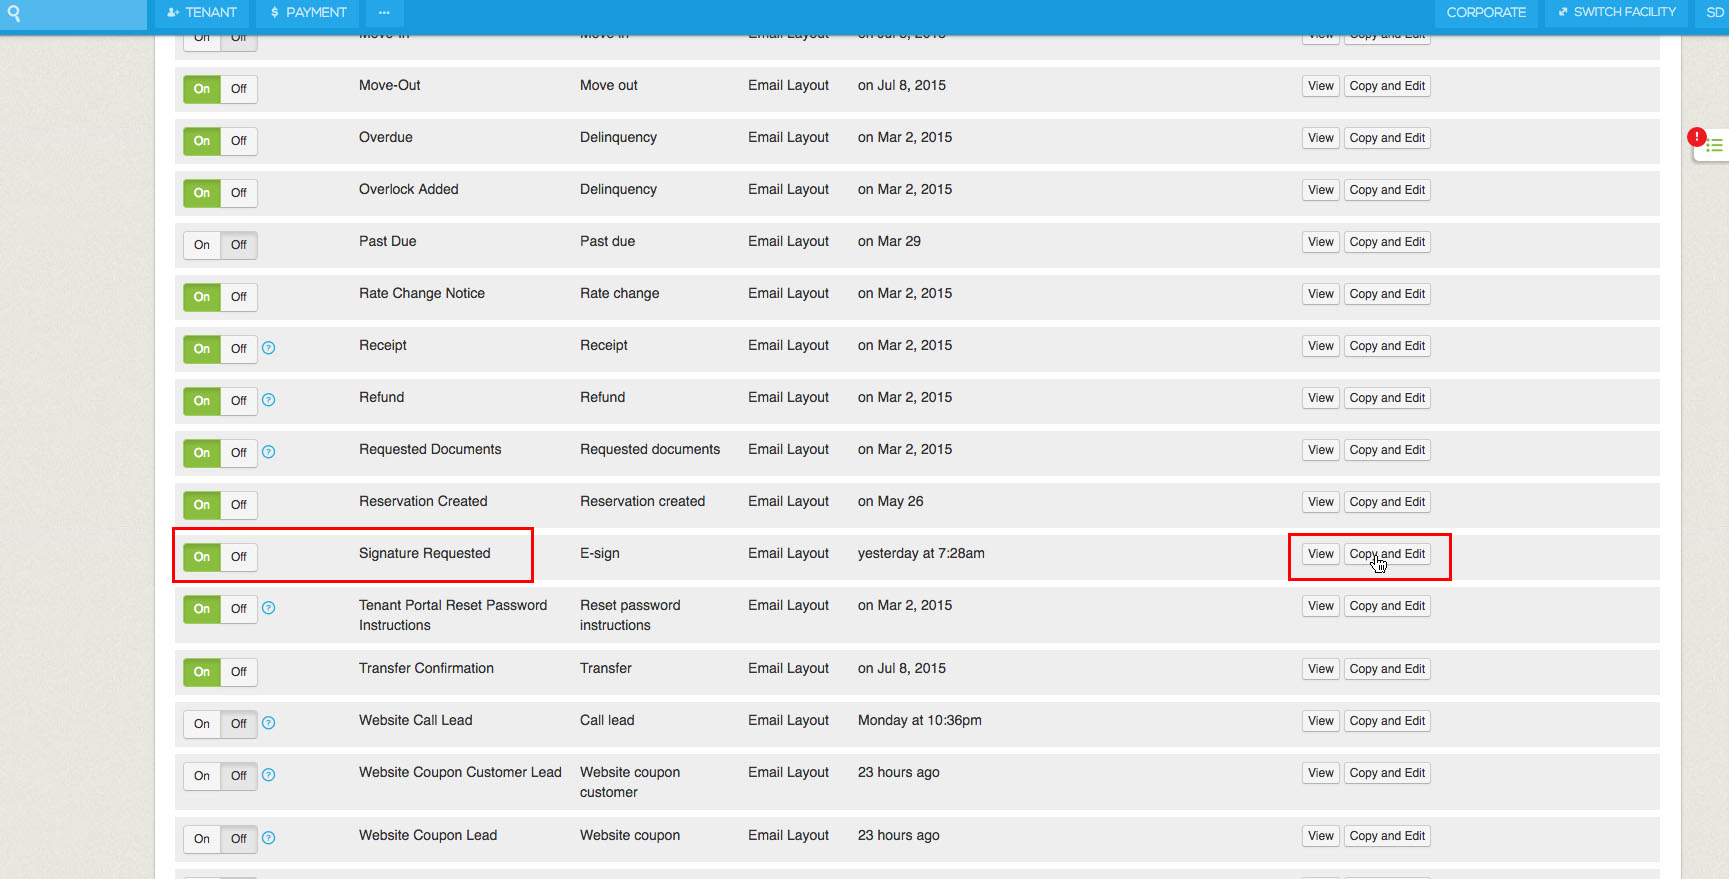Turn off the Overdue email notification
Image resolution: width=1729 pixels, height=879 pixels.
(239, 141)
